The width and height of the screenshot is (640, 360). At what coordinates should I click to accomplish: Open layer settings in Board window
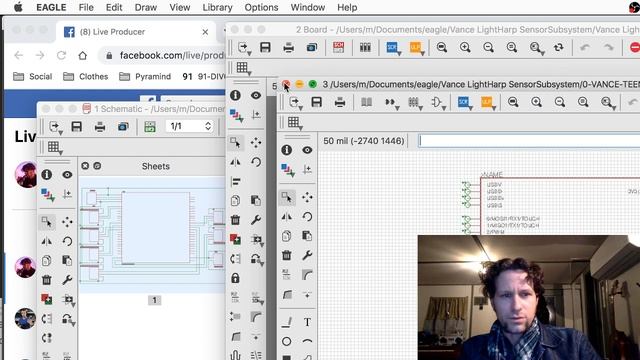click(x=236, y=116)
